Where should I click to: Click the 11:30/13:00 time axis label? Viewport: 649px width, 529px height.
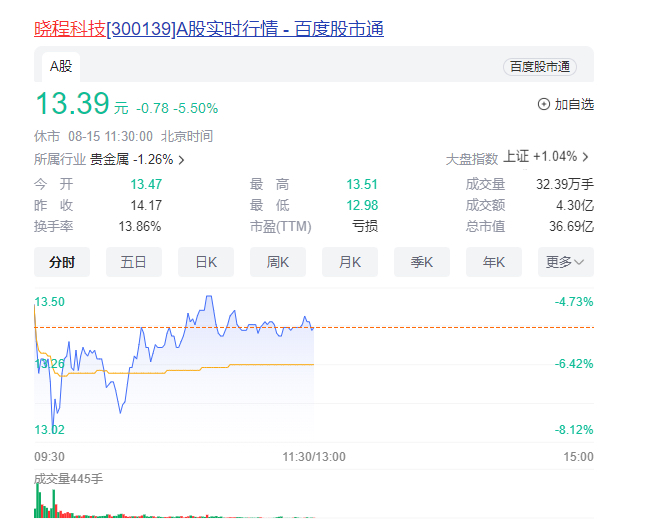pos(314,457)
